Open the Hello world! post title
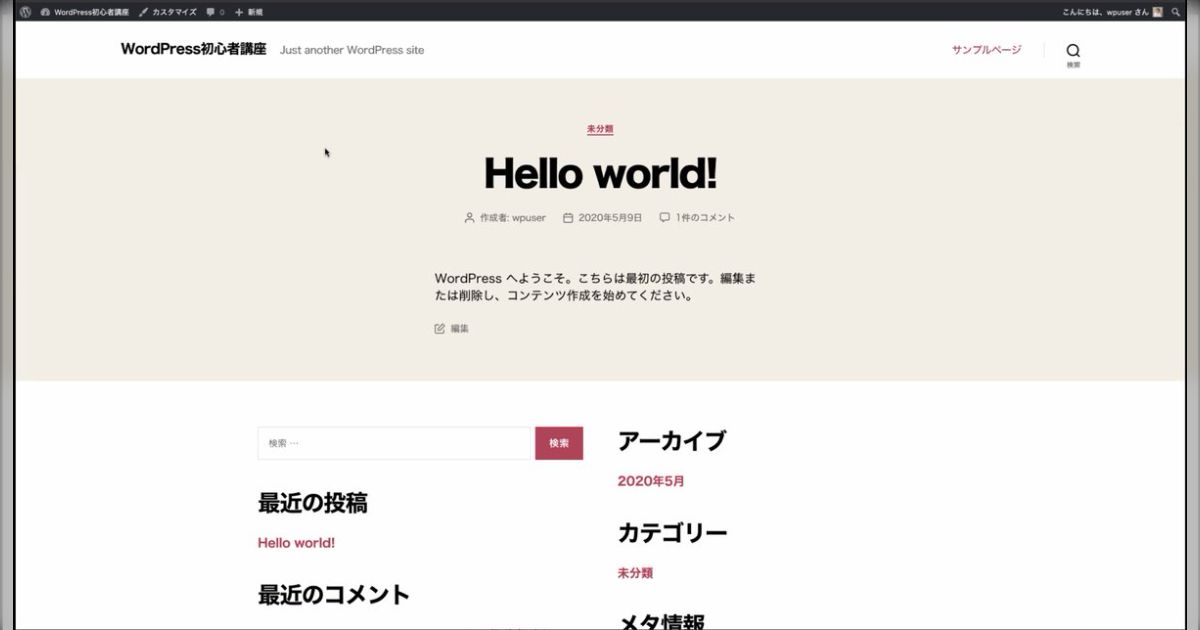The image size is (1200, 630). point(600,173)
